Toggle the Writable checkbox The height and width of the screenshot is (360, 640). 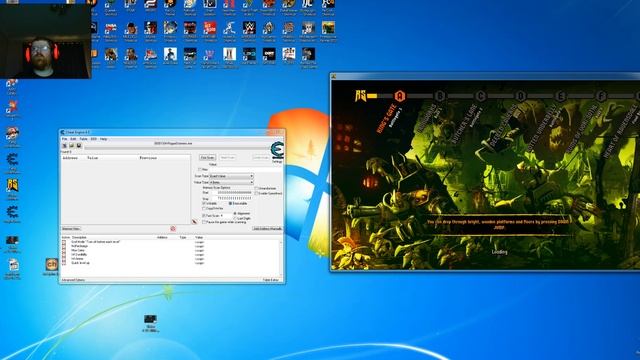coord(204,203)
